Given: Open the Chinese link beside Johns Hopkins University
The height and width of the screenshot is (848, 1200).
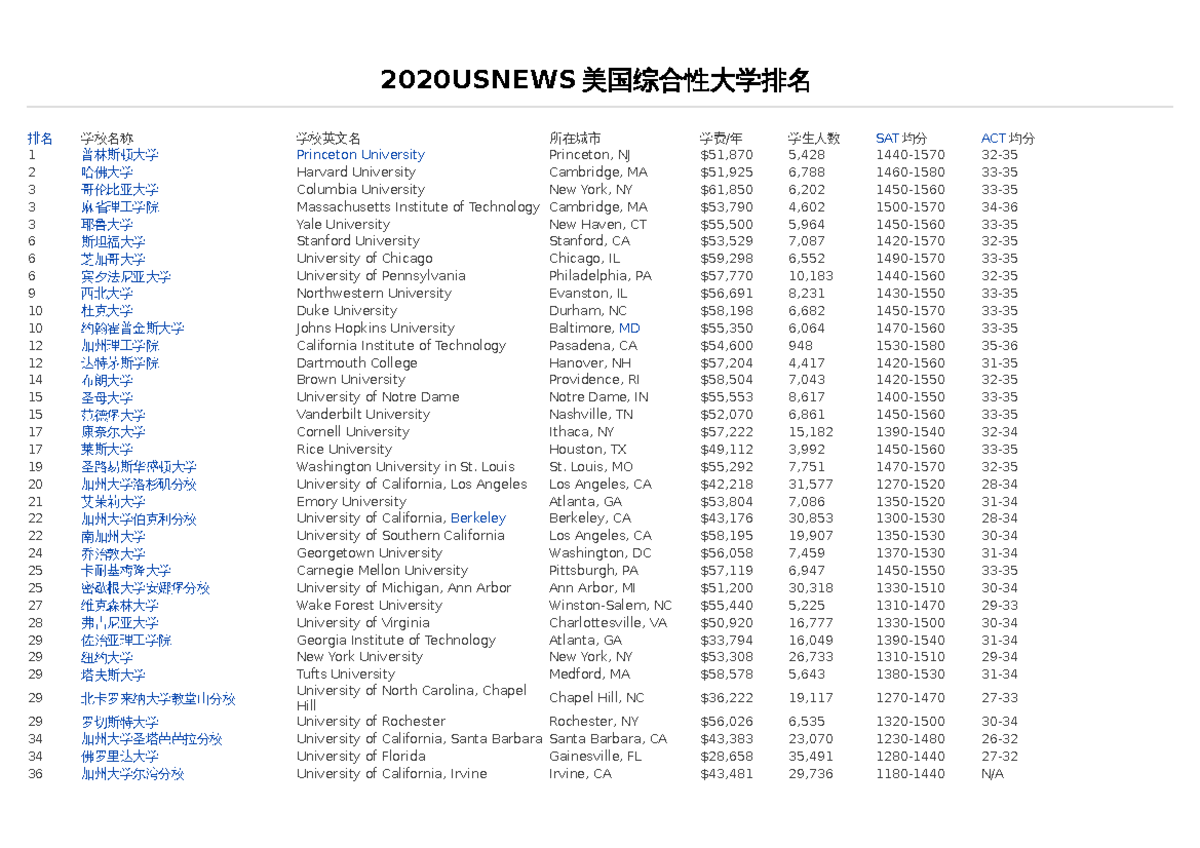Looking at the screenshot, I should point(132,328).
